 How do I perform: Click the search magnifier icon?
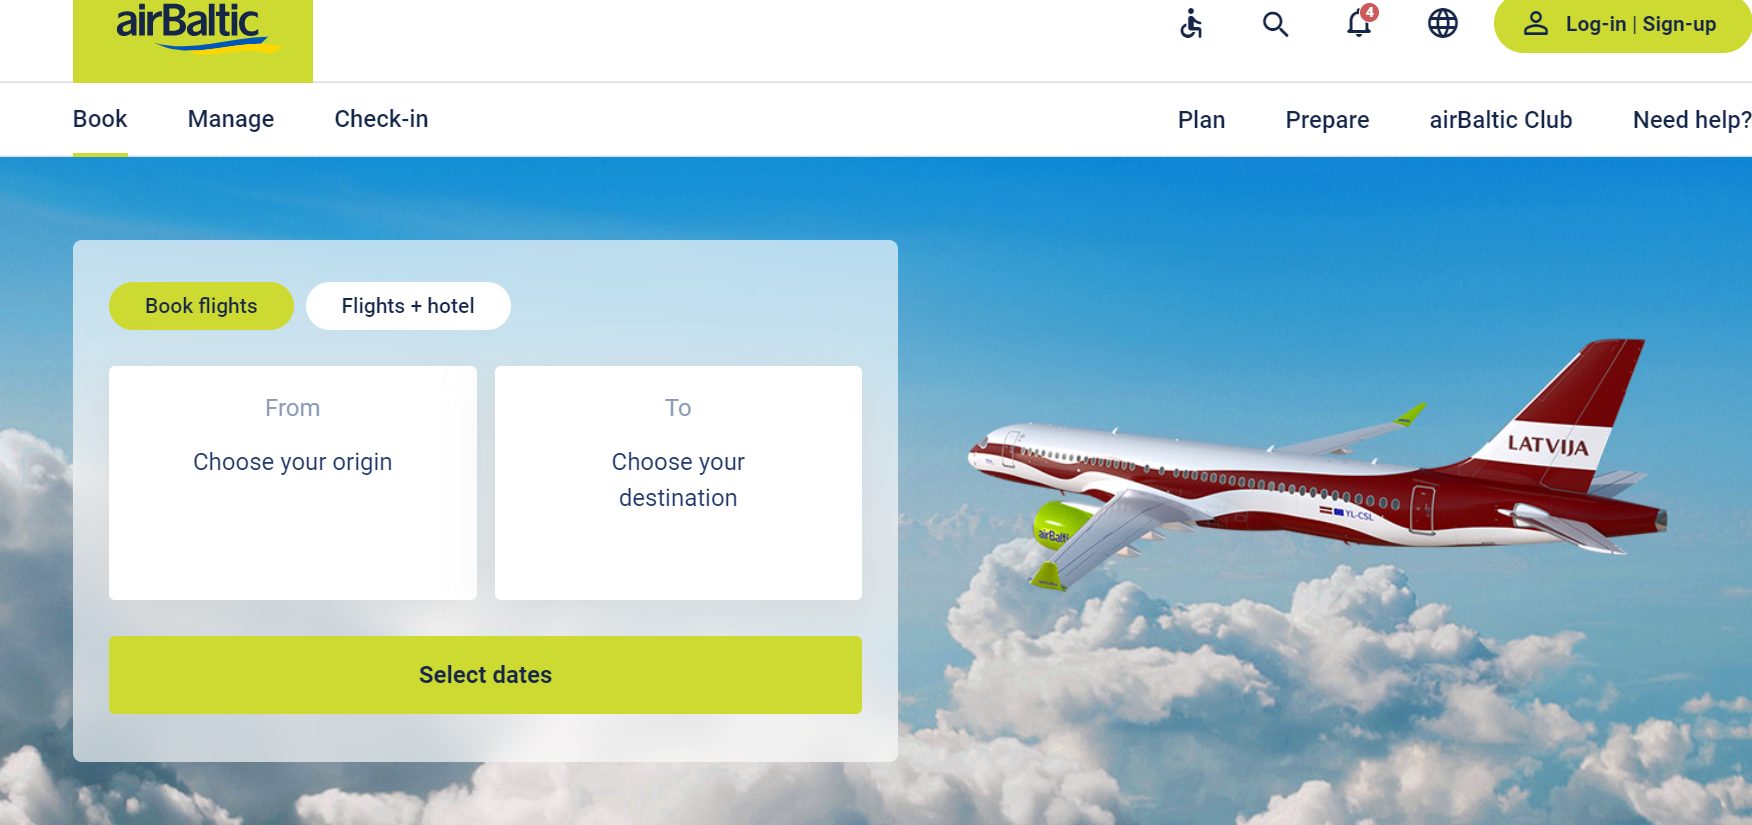1275,24
